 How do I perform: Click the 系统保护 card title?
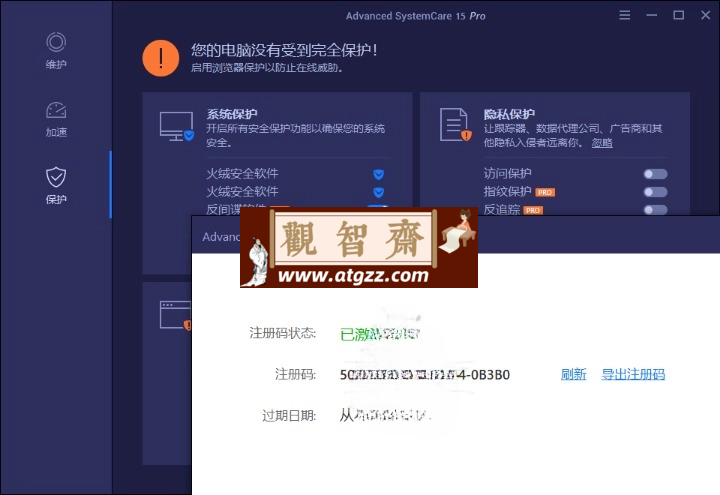click(x=232, y=114)
